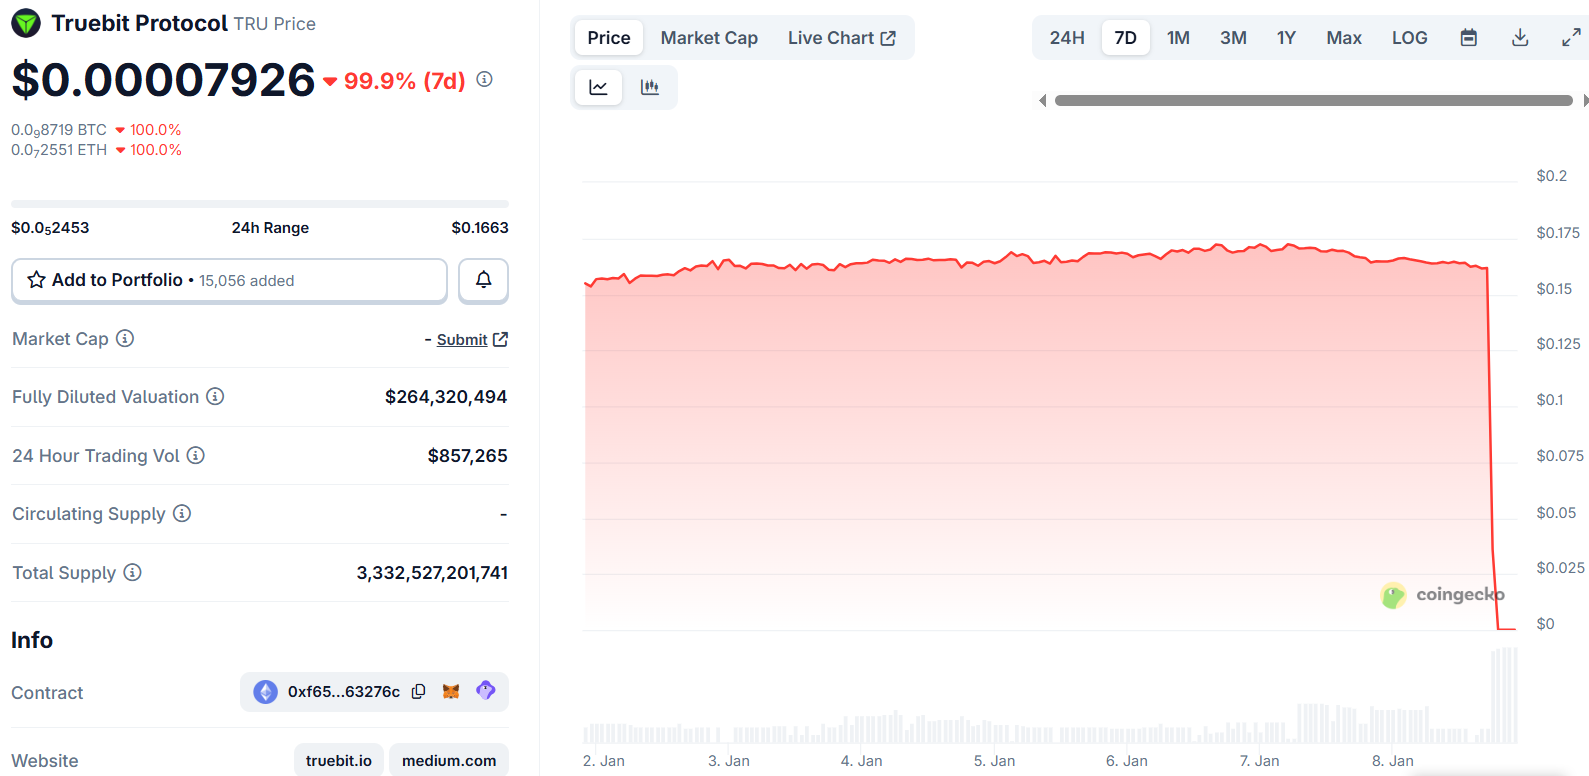Click the ETH price 0.0₇2551 ETH
The width and height of the screenshot is (1589, 776).
(59, 150)
